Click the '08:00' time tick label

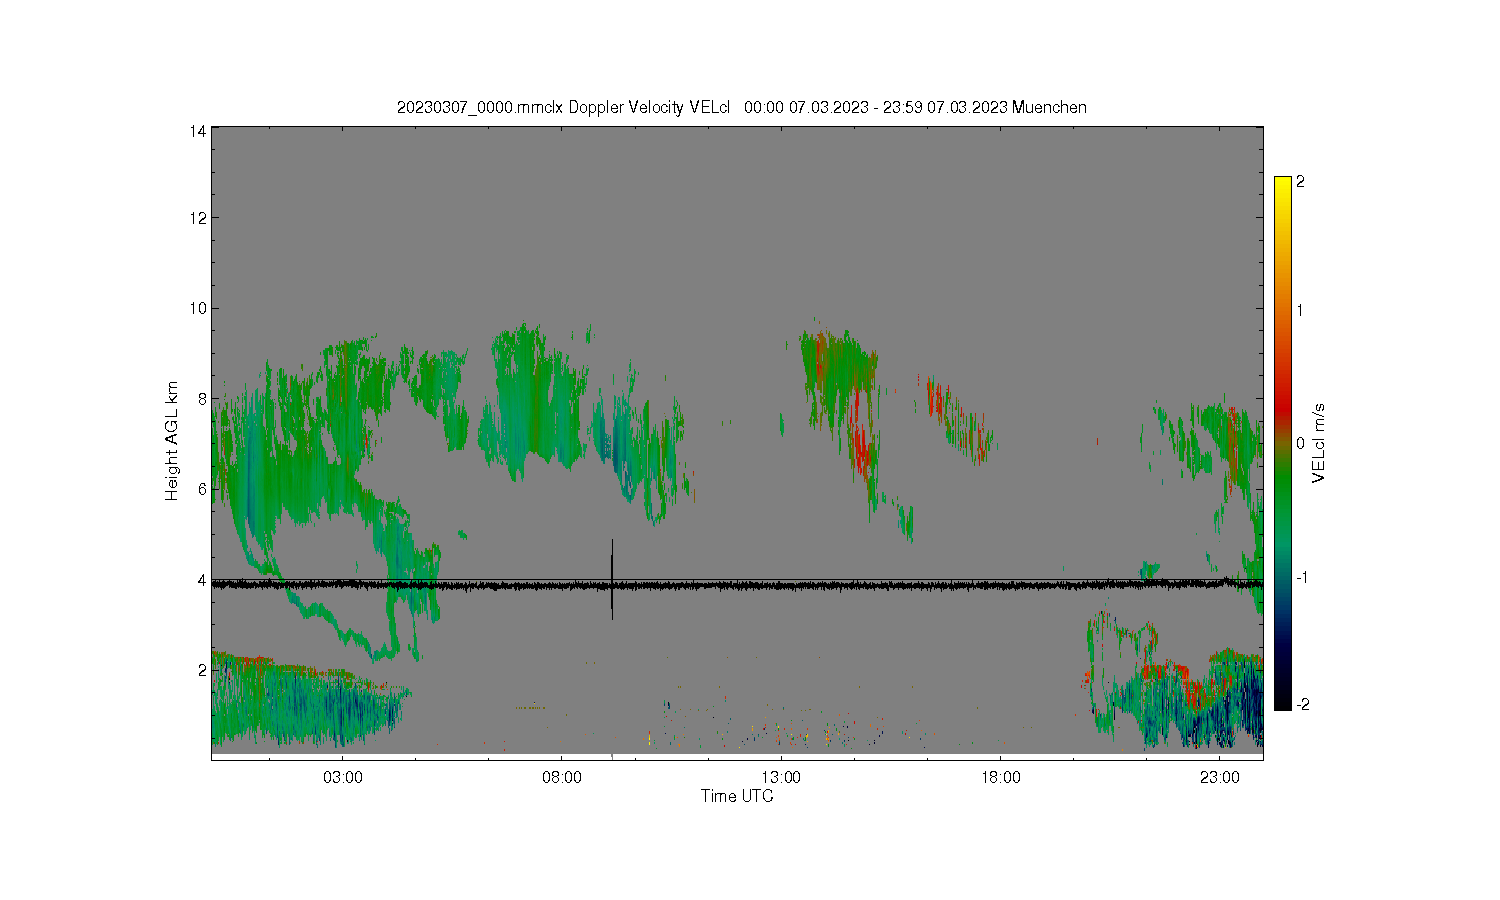point(562,777)
